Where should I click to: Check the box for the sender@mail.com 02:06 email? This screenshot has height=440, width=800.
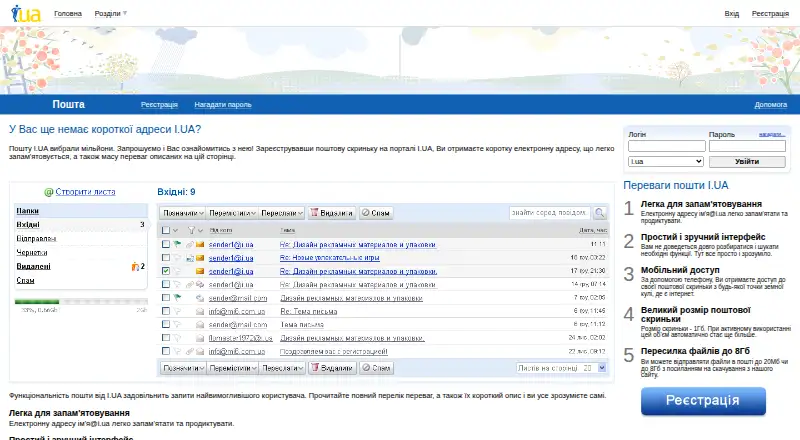click(166, 298)
